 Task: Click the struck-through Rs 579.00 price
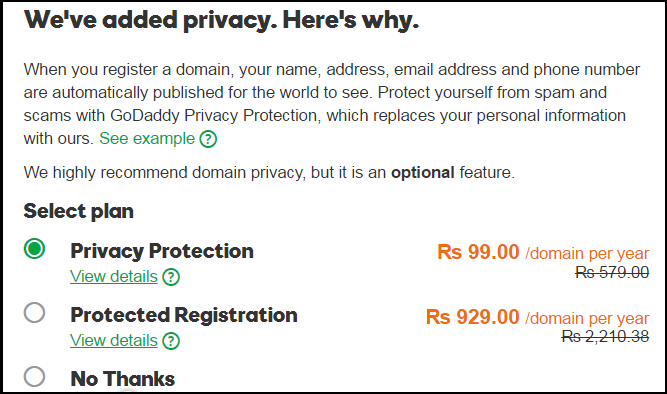[612, 272]
